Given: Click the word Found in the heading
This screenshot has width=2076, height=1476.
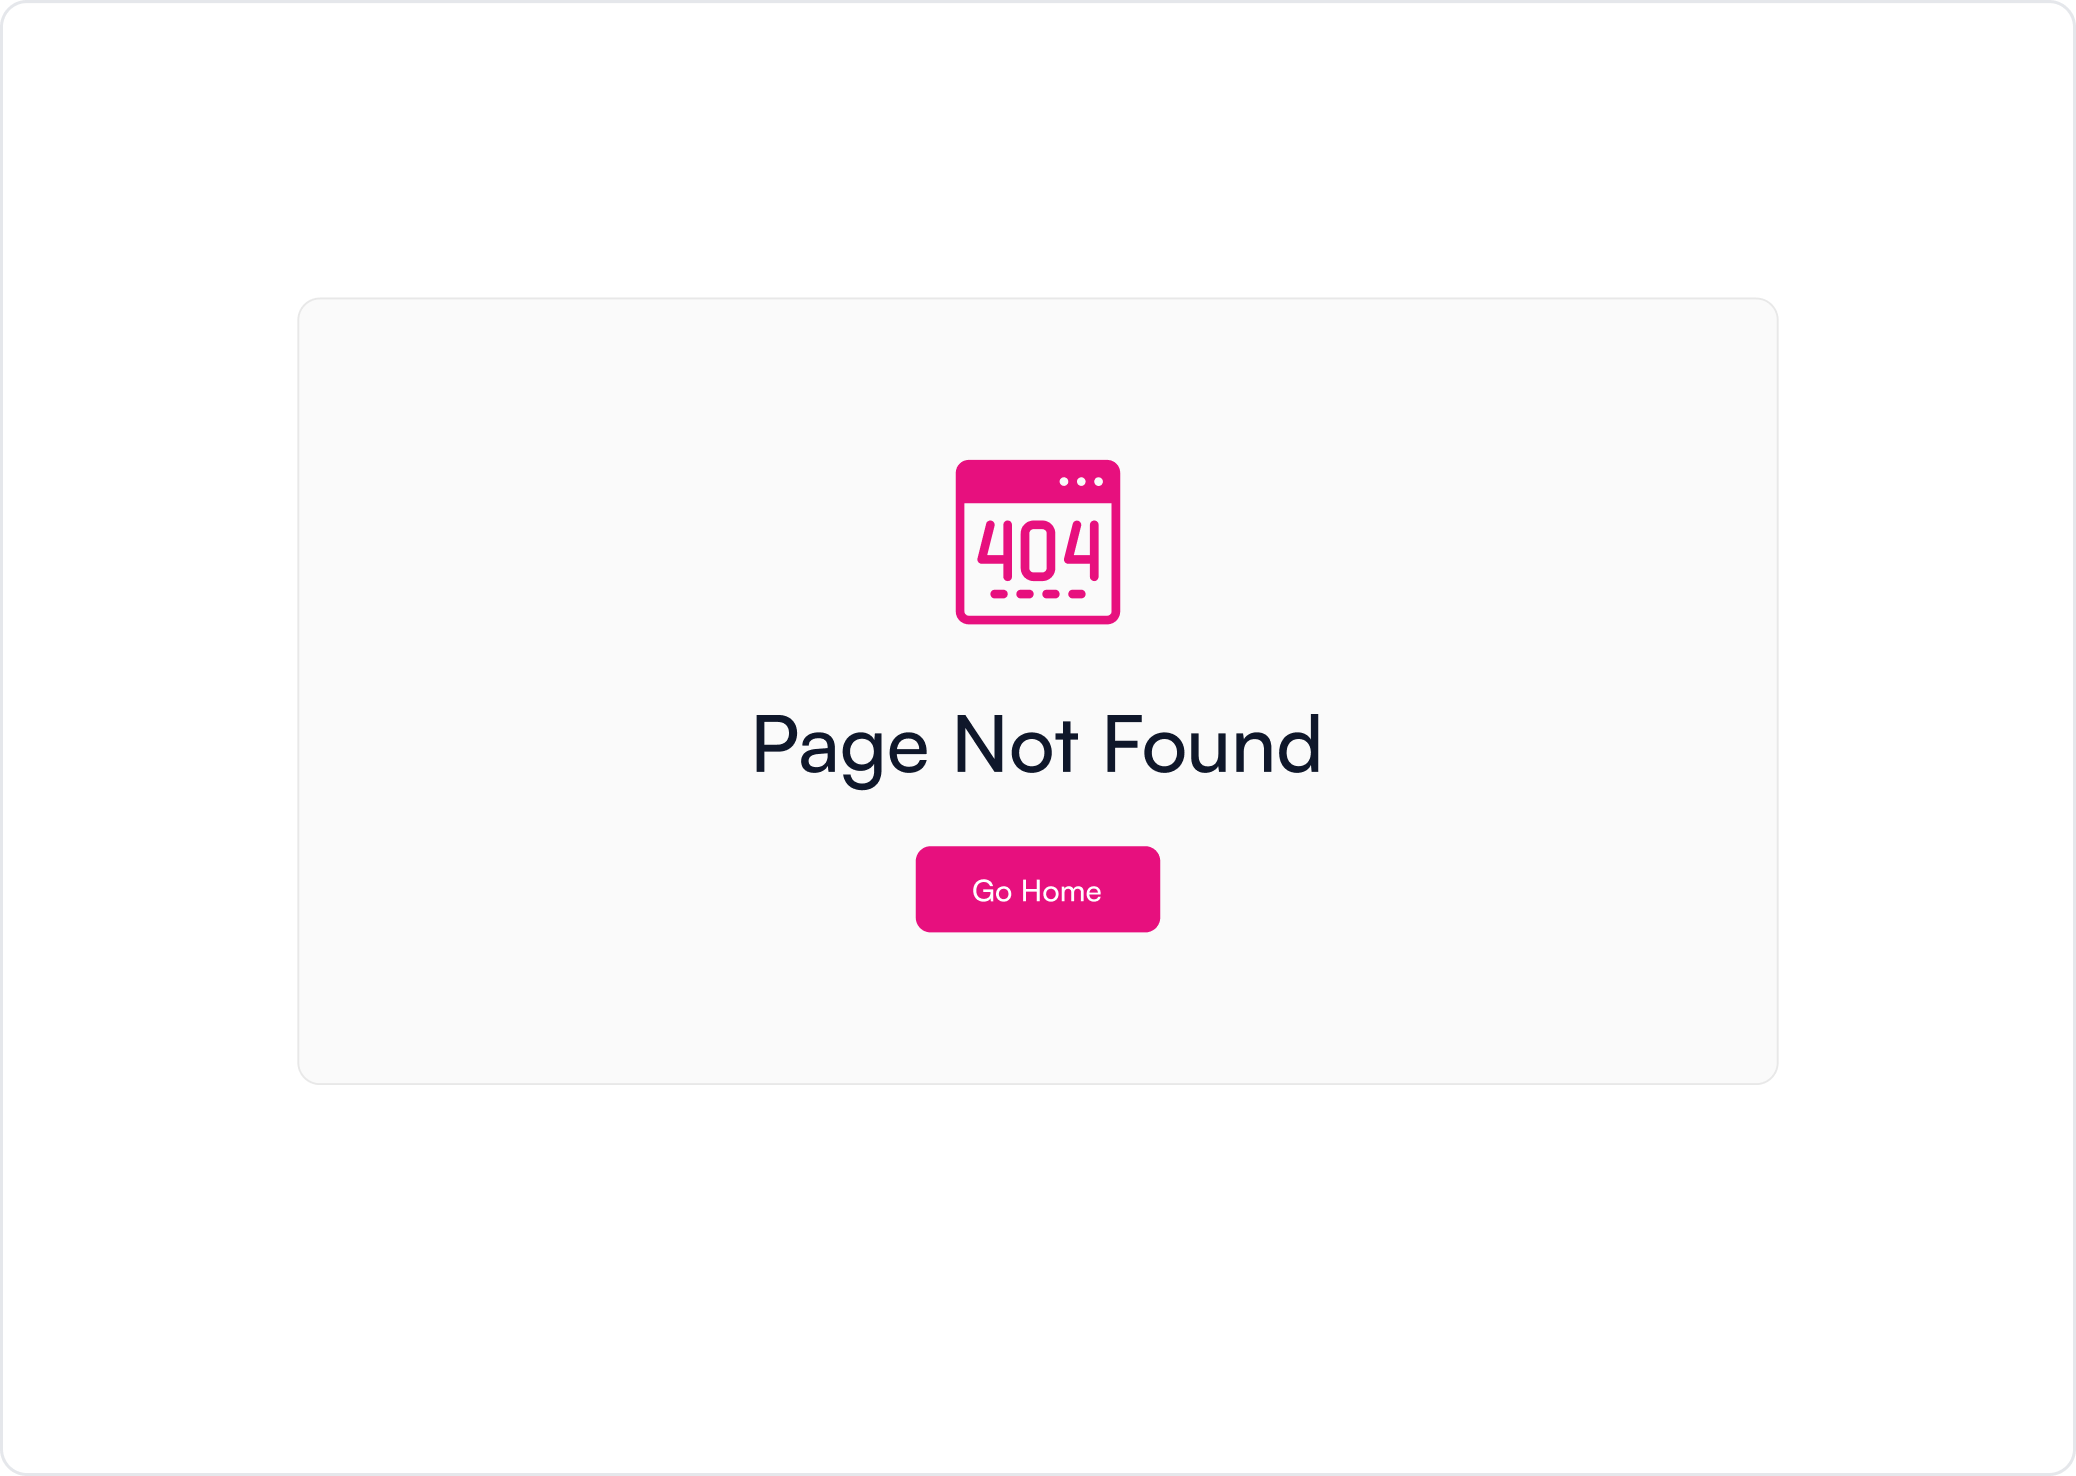Looking at the screenshot, I should [x=1213, y=745].
